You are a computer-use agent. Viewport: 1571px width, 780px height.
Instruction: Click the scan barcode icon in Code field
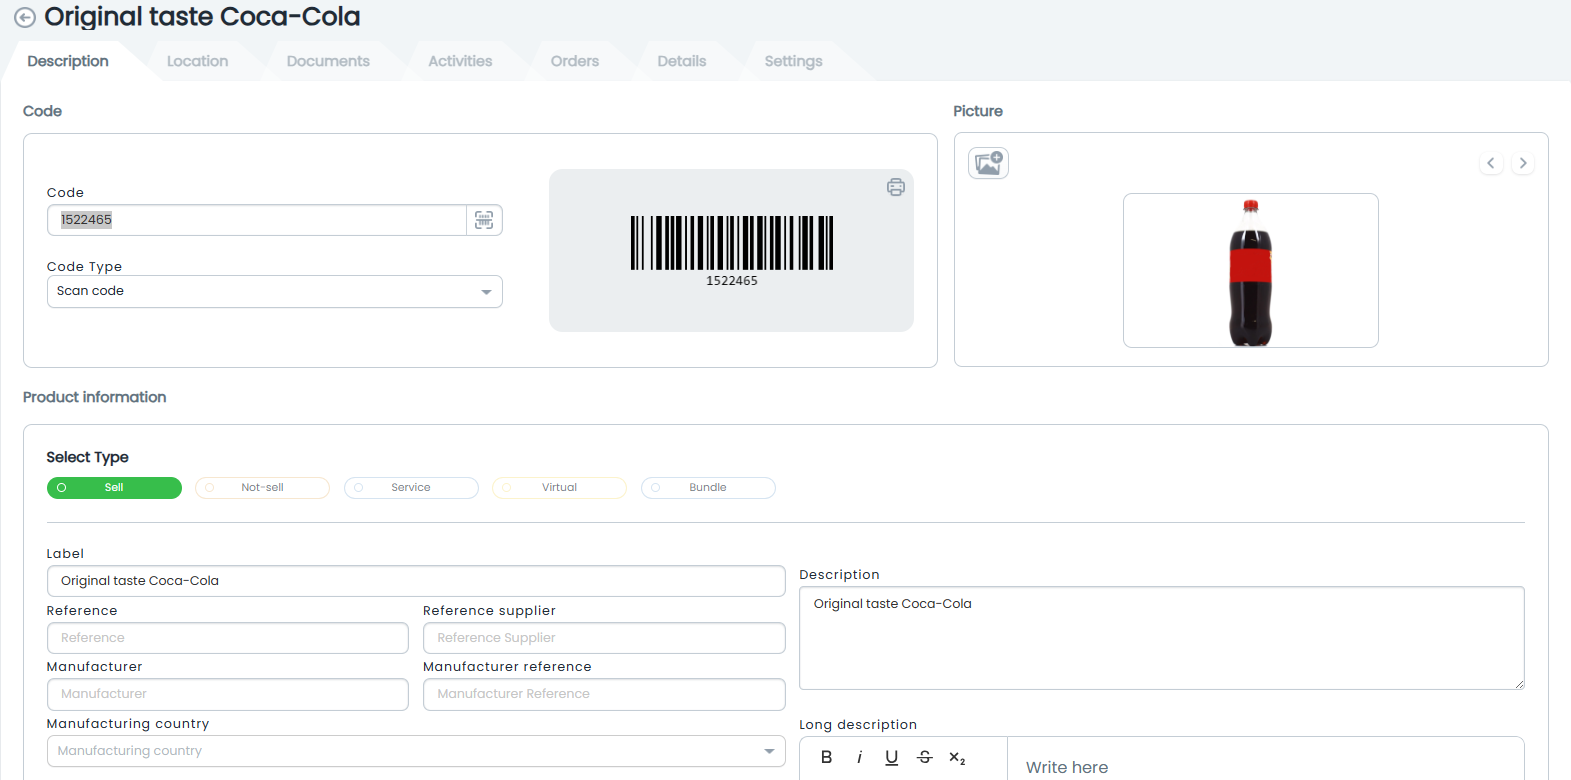[x=484, y=220]
